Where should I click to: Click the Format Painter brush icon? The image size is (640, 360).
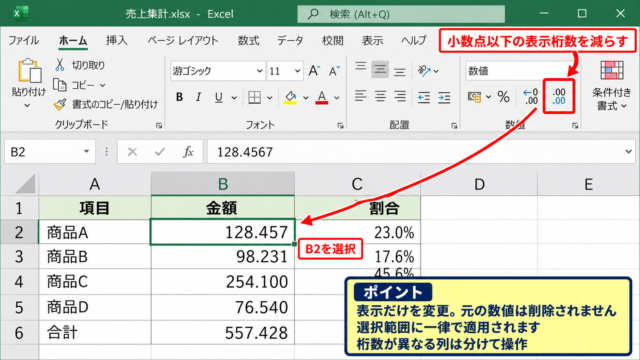click(60, 104)
